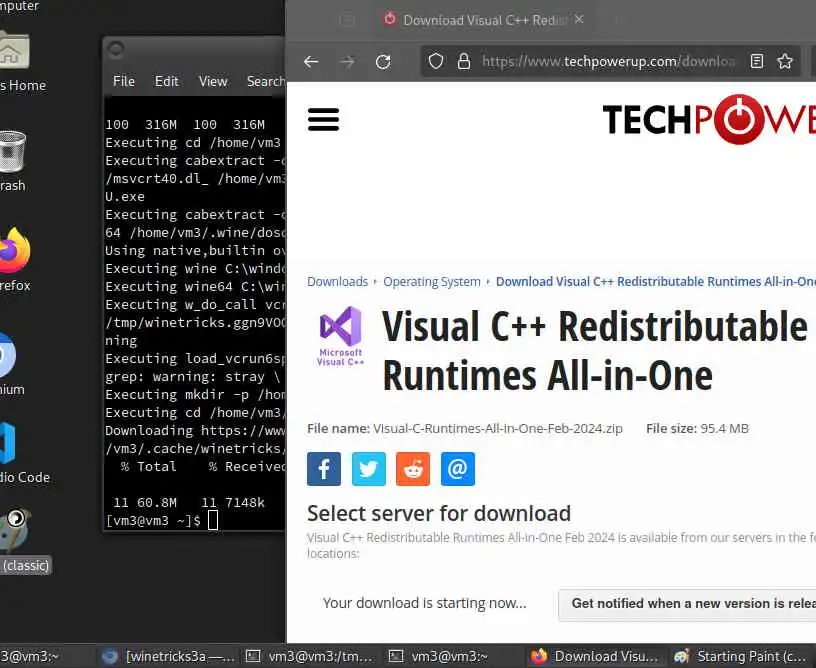Click Get notified when a new version button
The width and height of the screenshot is (816, 668).
coord(687,604)
